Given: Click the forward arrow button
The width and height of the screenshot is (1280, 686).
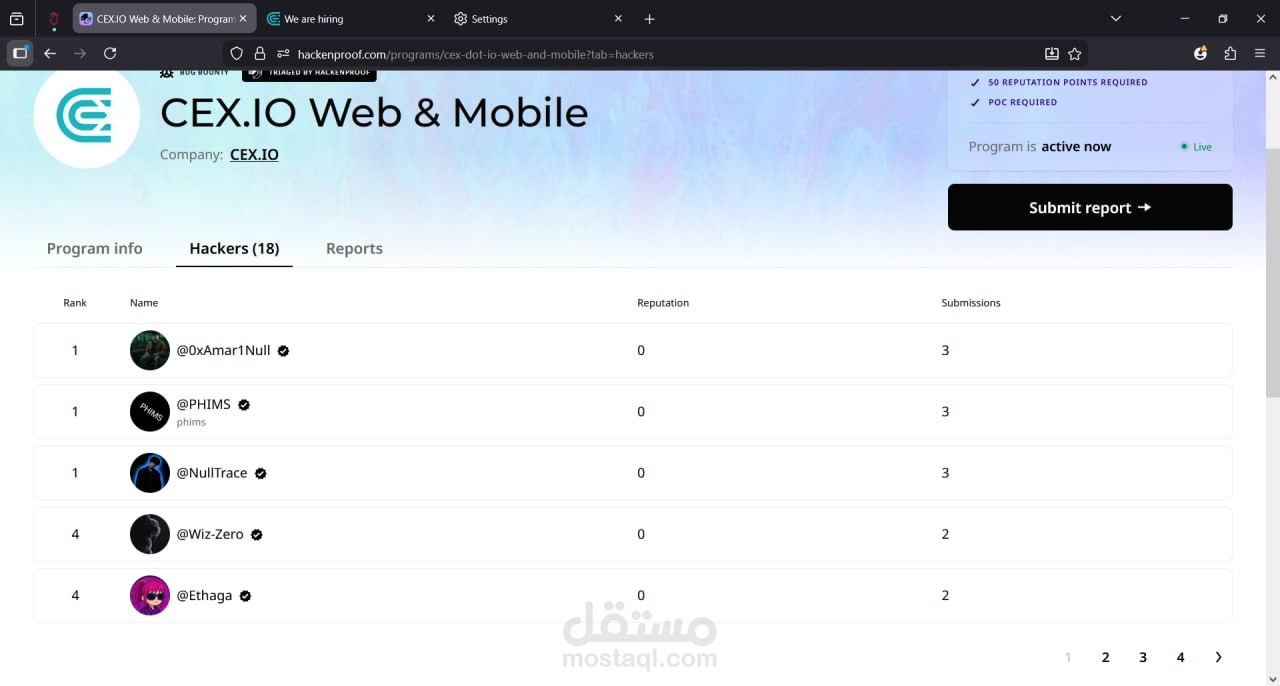Looking at the screenshot, I should 80,53.
